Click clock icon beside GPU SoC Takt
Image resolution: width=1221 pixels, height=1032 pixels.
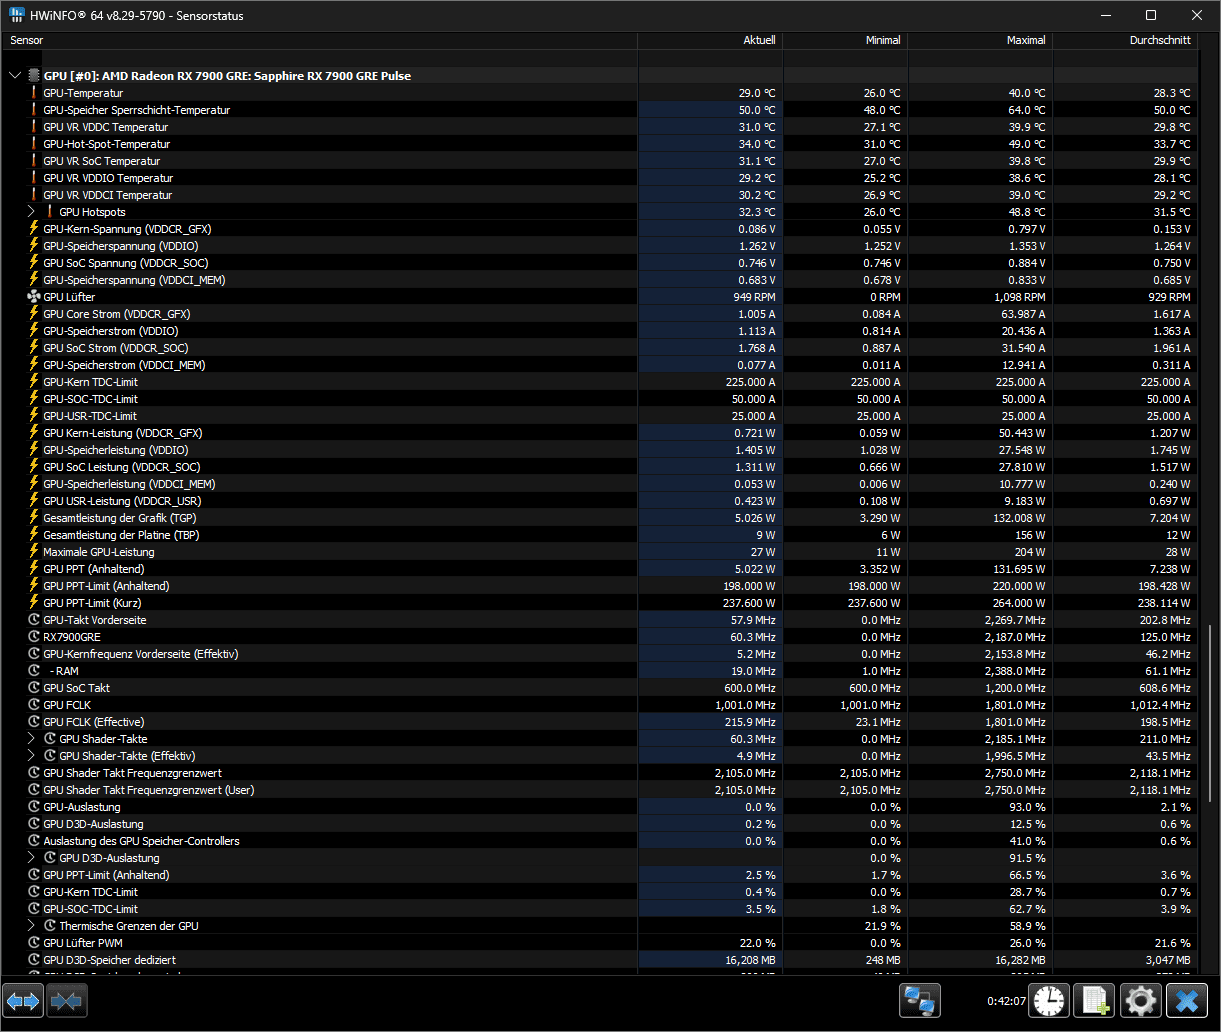point(33,688)
